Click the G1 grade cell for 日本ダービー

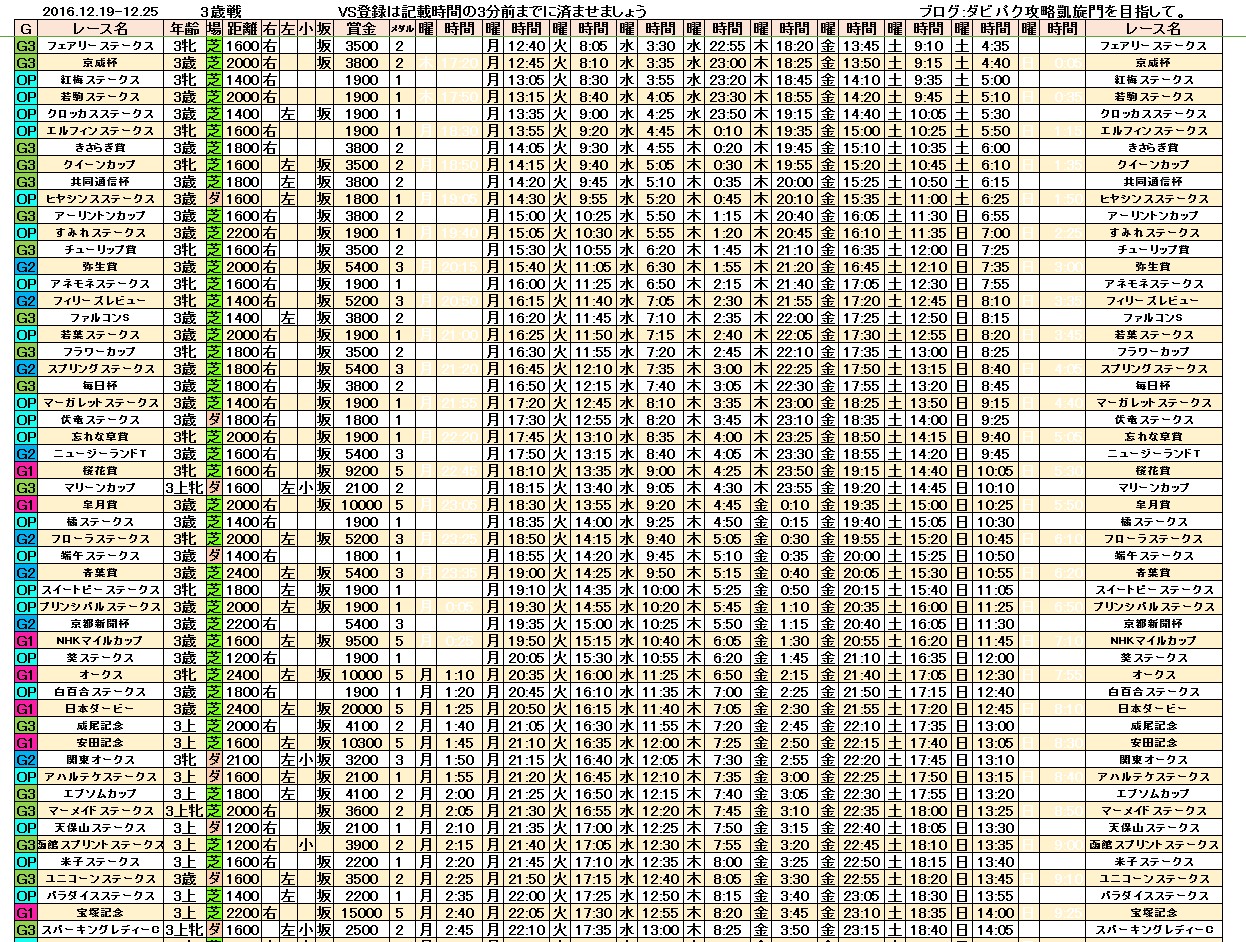26,709
